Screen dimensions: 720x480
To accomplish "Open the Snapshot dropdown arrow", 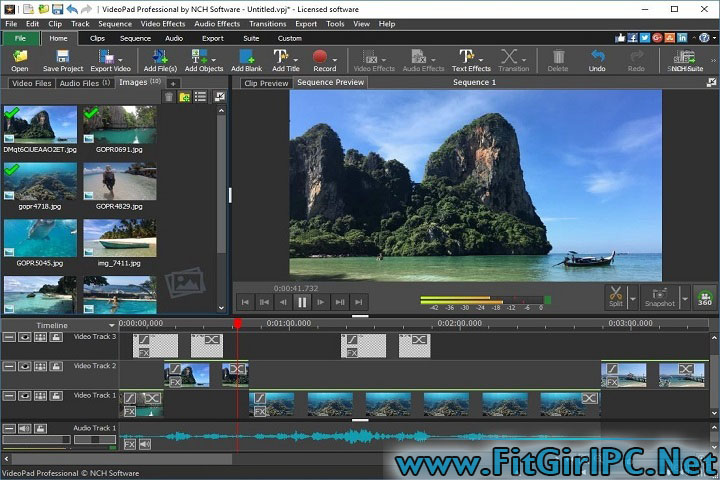I will [x=684, y=296].
